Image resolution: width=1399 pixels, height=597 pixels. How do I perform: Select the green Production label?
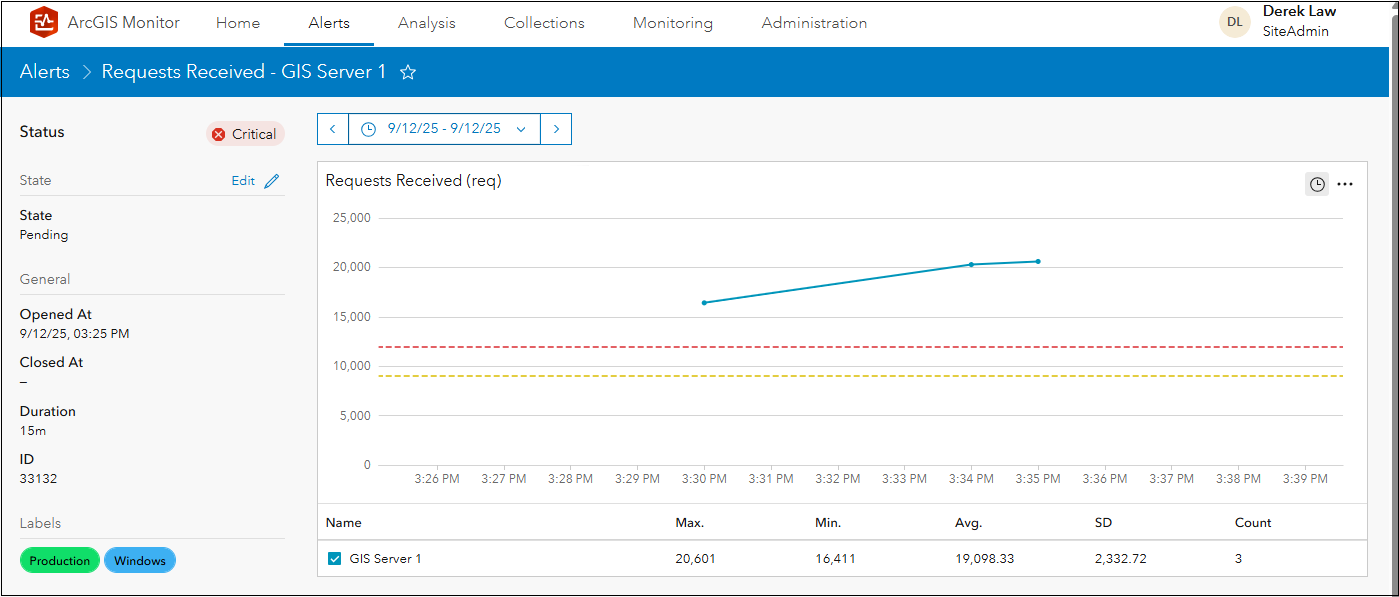coord(60,561)
